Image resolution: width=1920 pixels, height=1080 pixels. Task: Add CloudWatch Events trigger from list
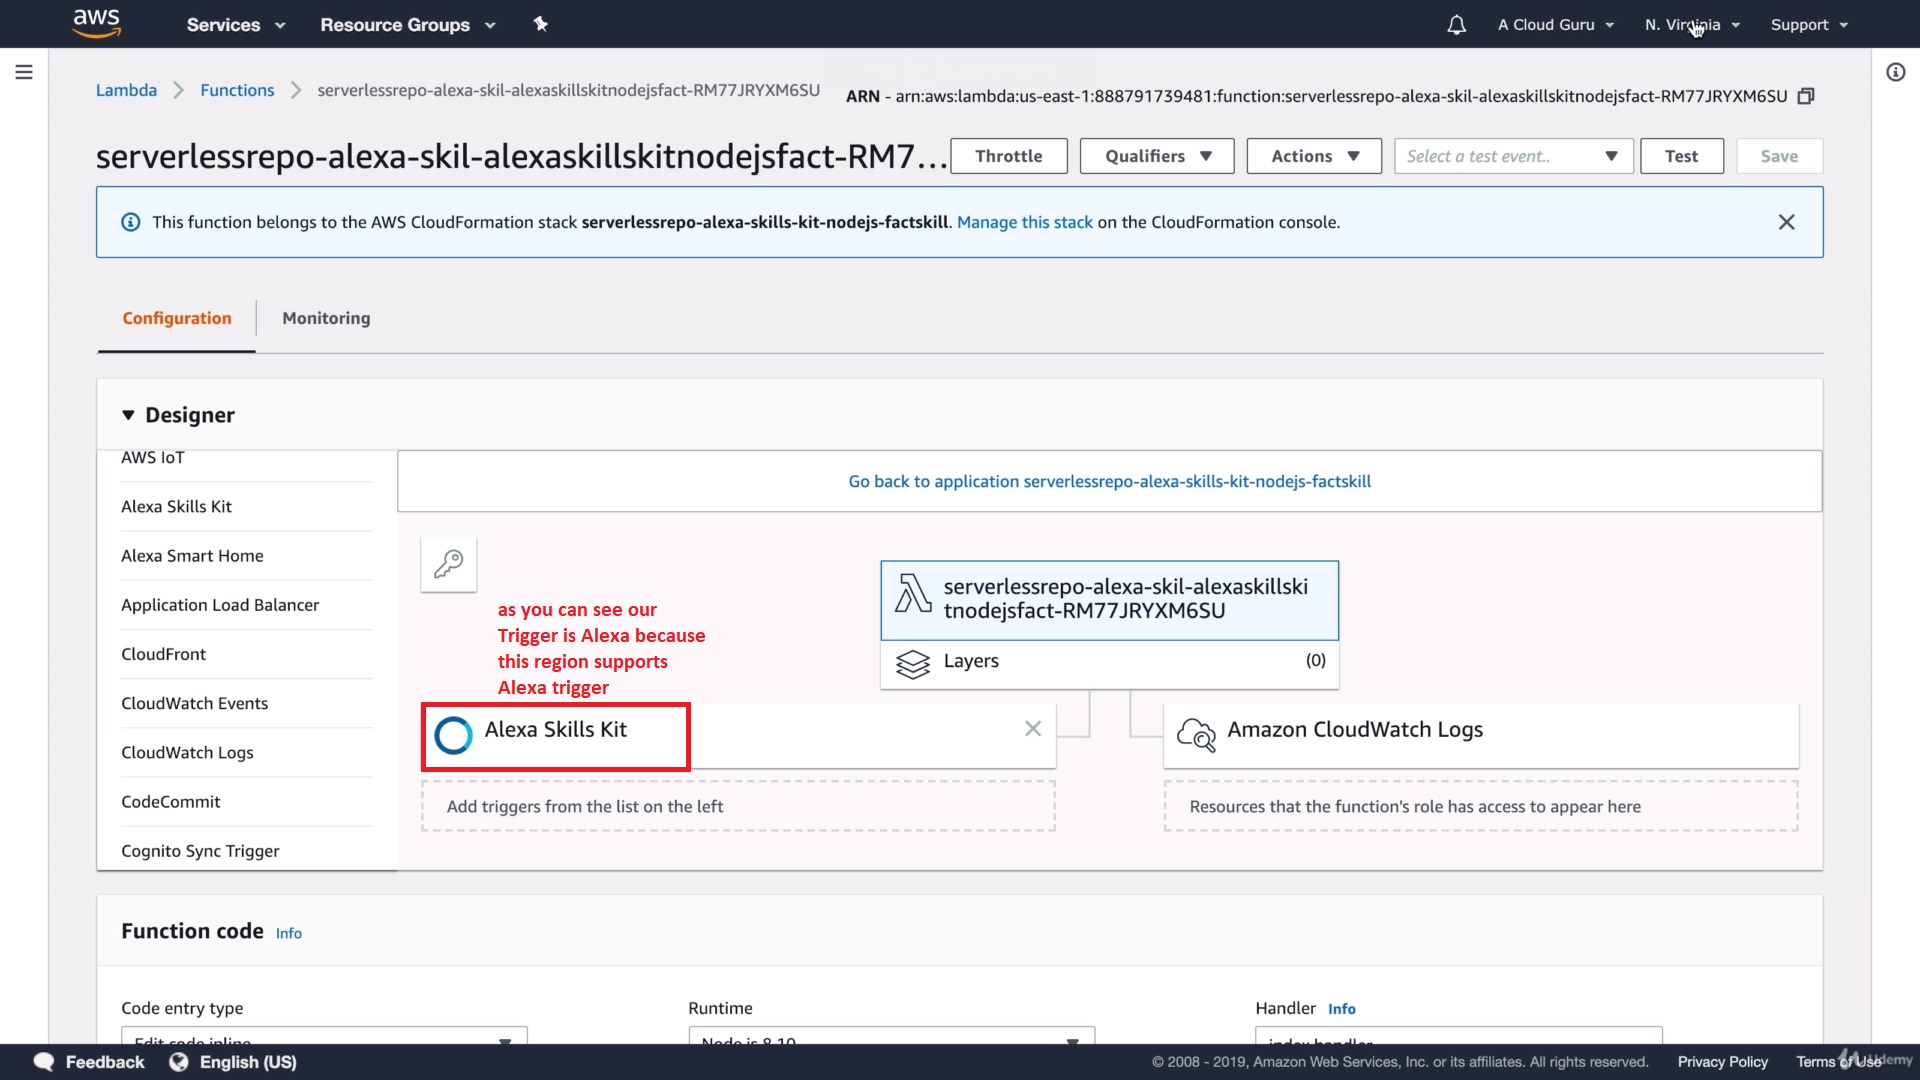194,703
